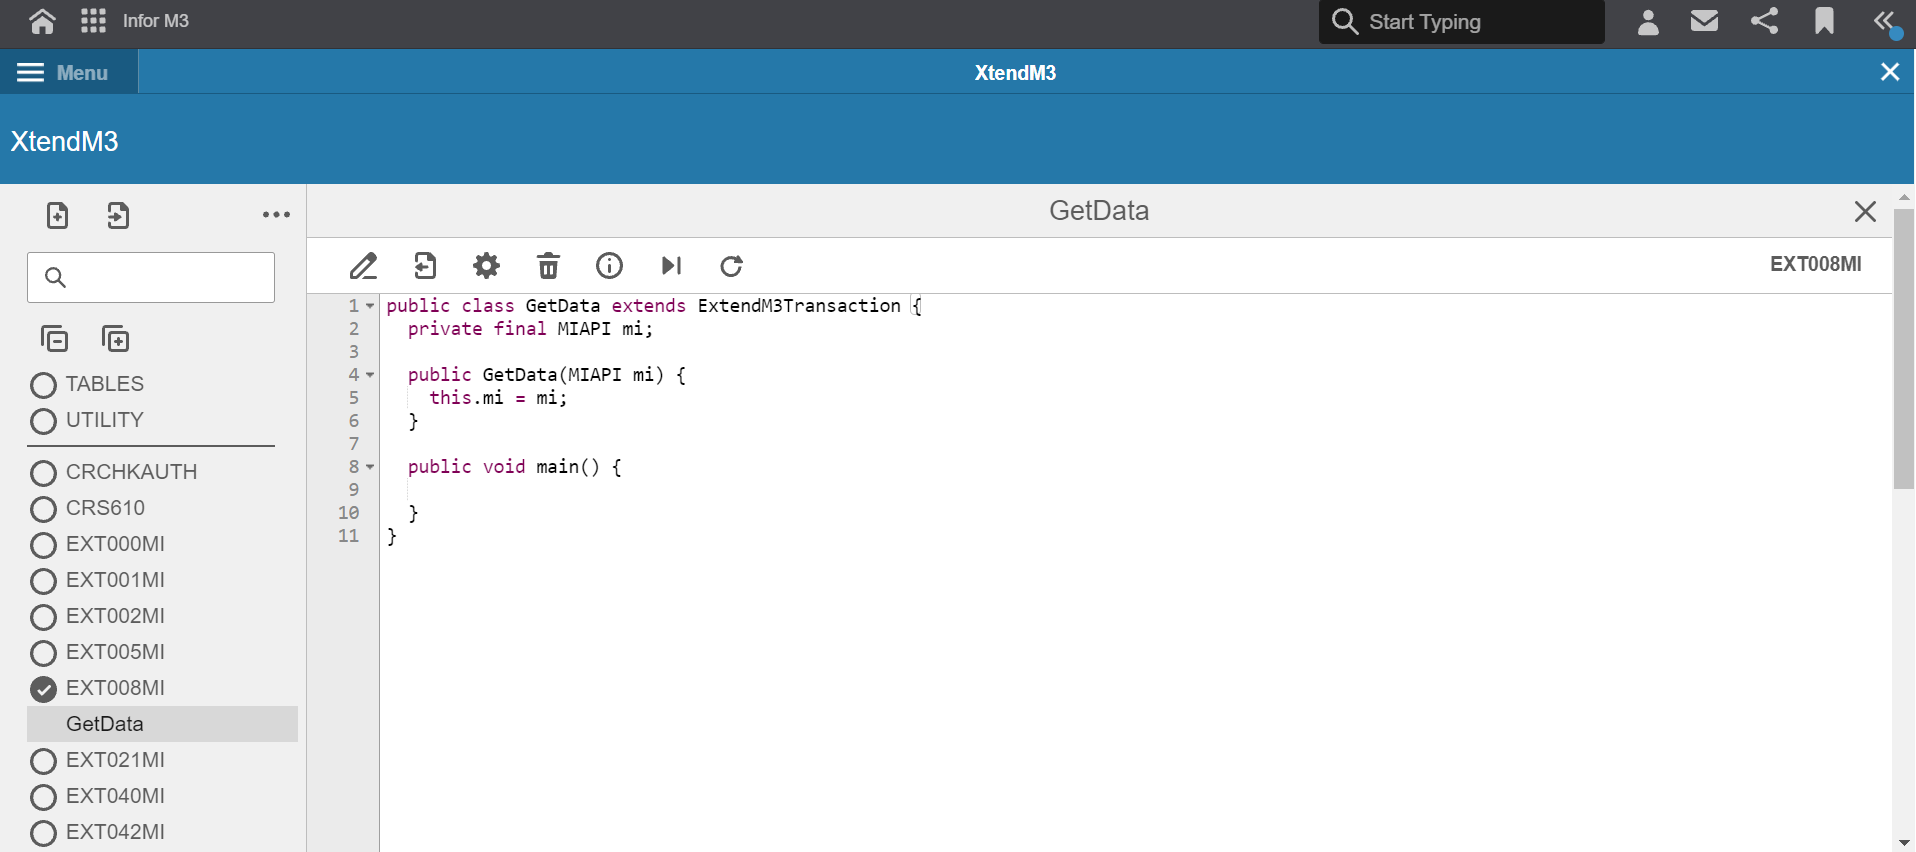
Task: Go to the Infor home icon
Action: (42, 21)
